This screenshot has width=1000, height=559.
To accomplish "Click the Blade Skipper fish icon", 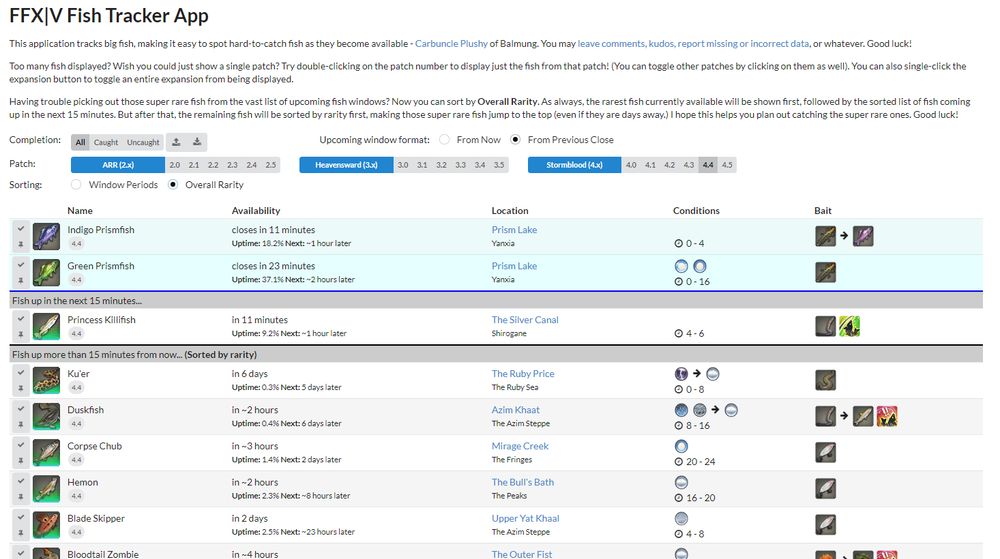I will [x=47, y=525].
